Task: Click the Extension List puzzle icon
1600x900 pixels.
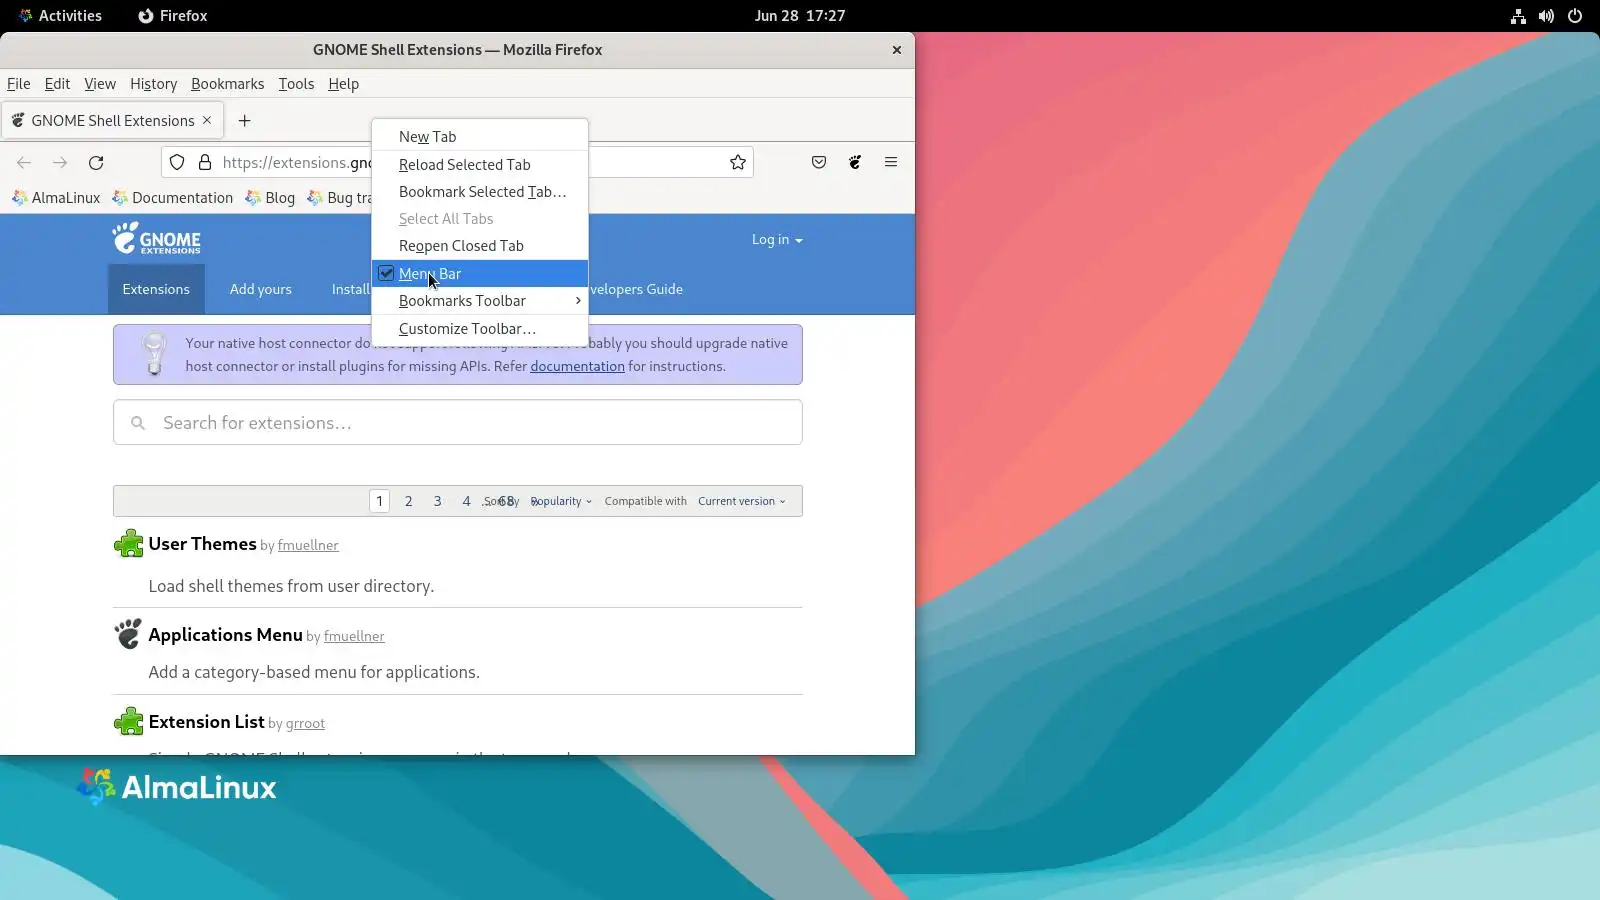Action: [129, 721]
